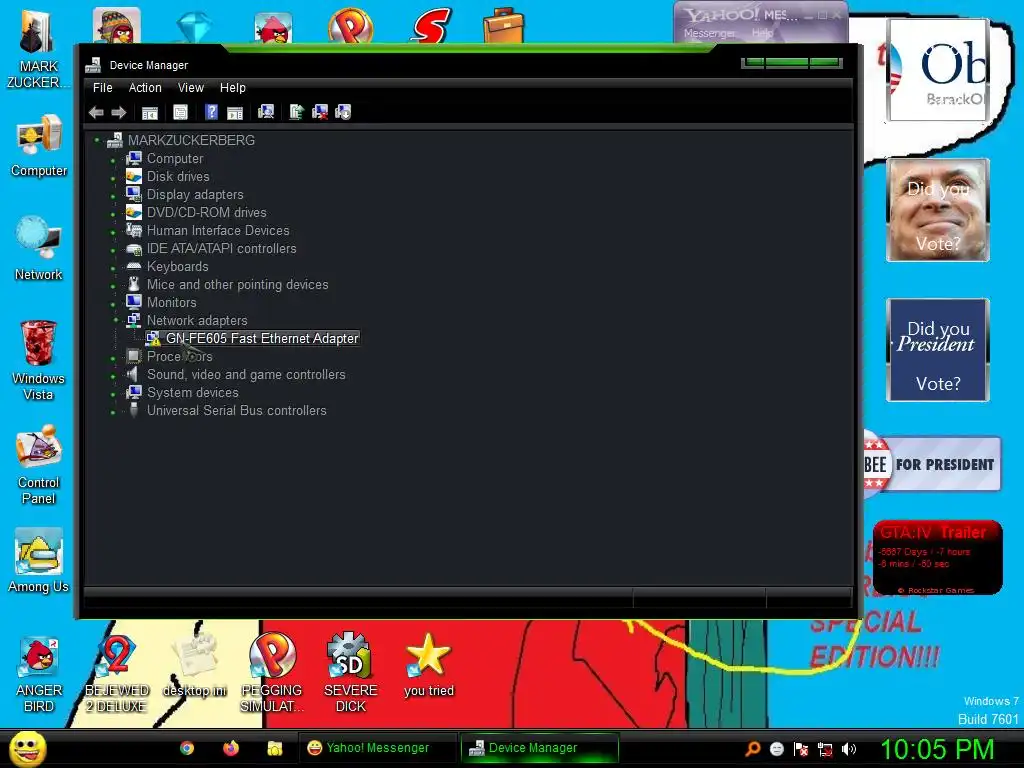
Task: Click the Disable device toolbar icon with down arrow
Action: (x=343, y=112)
